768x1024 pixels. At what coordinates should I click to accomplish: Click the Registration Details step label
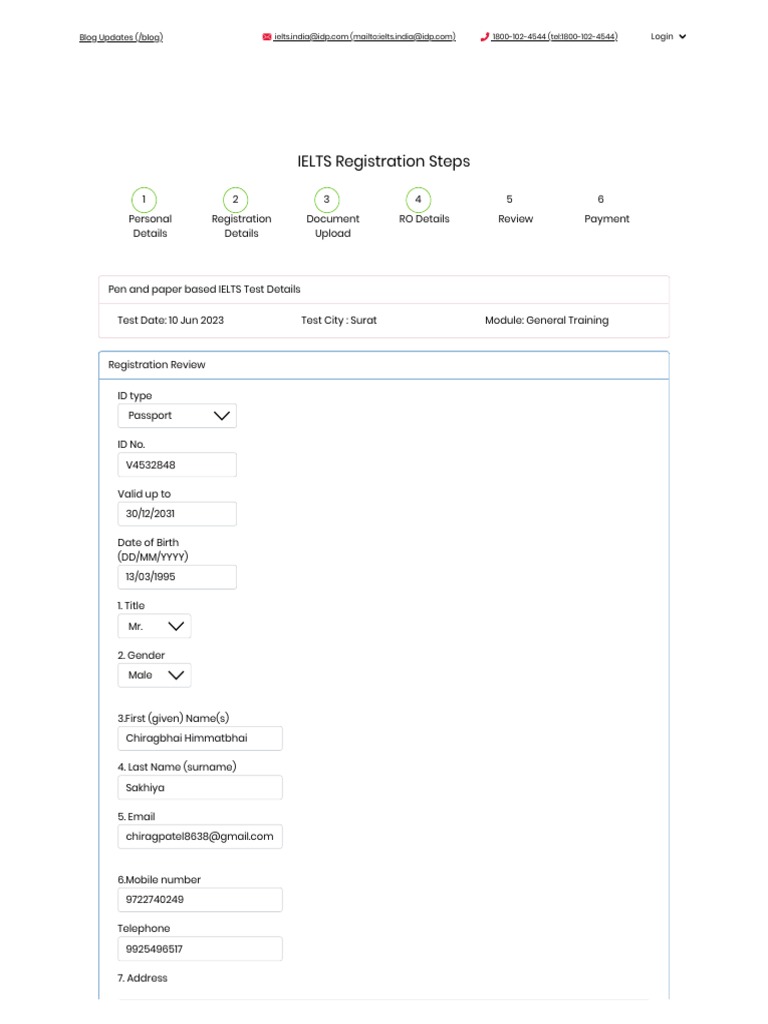tap(242, 226)
